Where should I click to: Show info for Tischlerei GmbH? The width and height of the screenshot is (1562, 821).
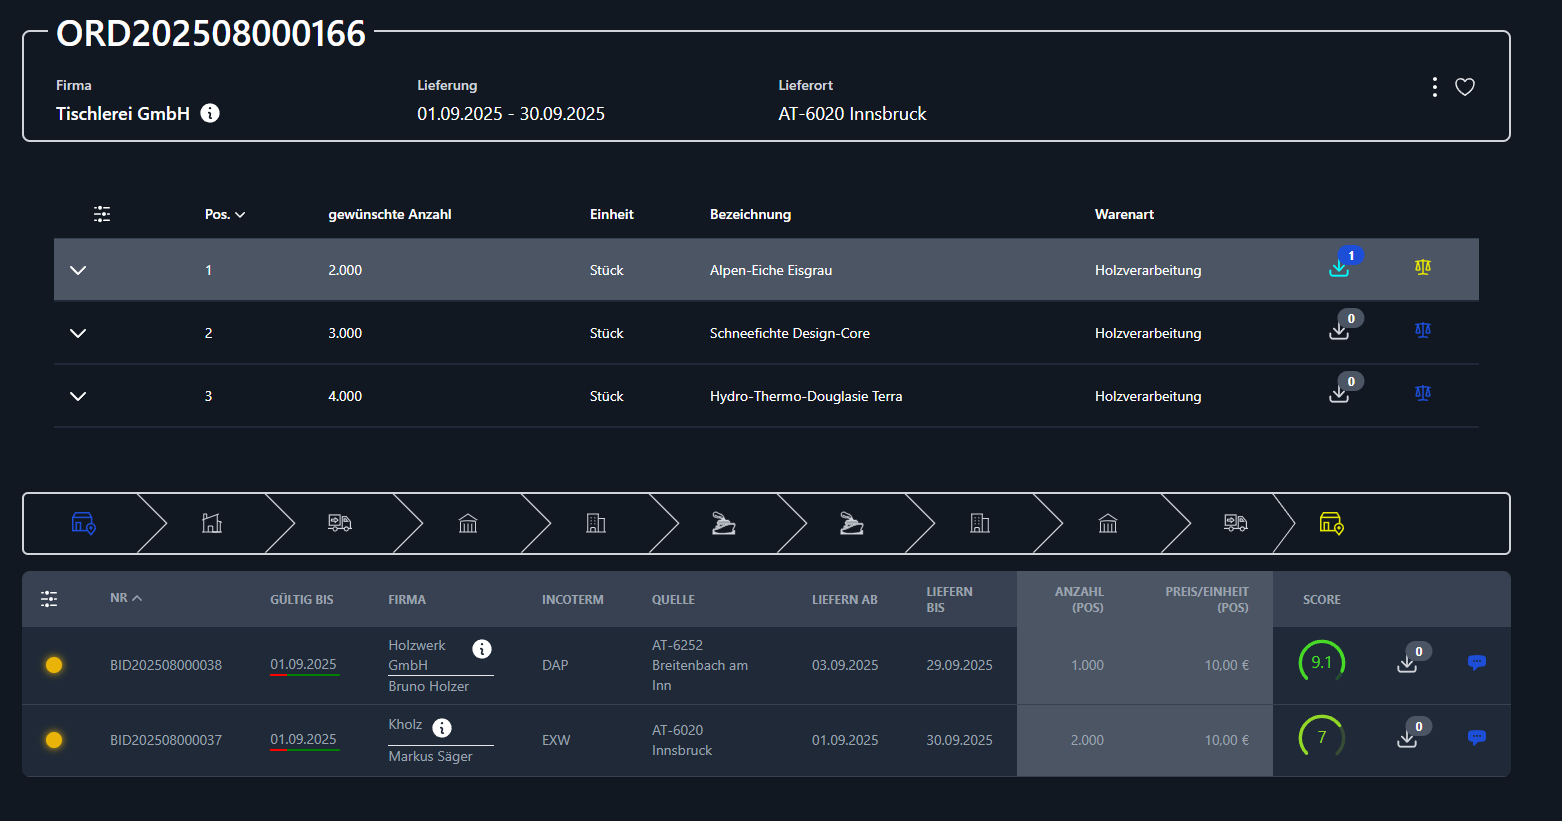[210, 113]
